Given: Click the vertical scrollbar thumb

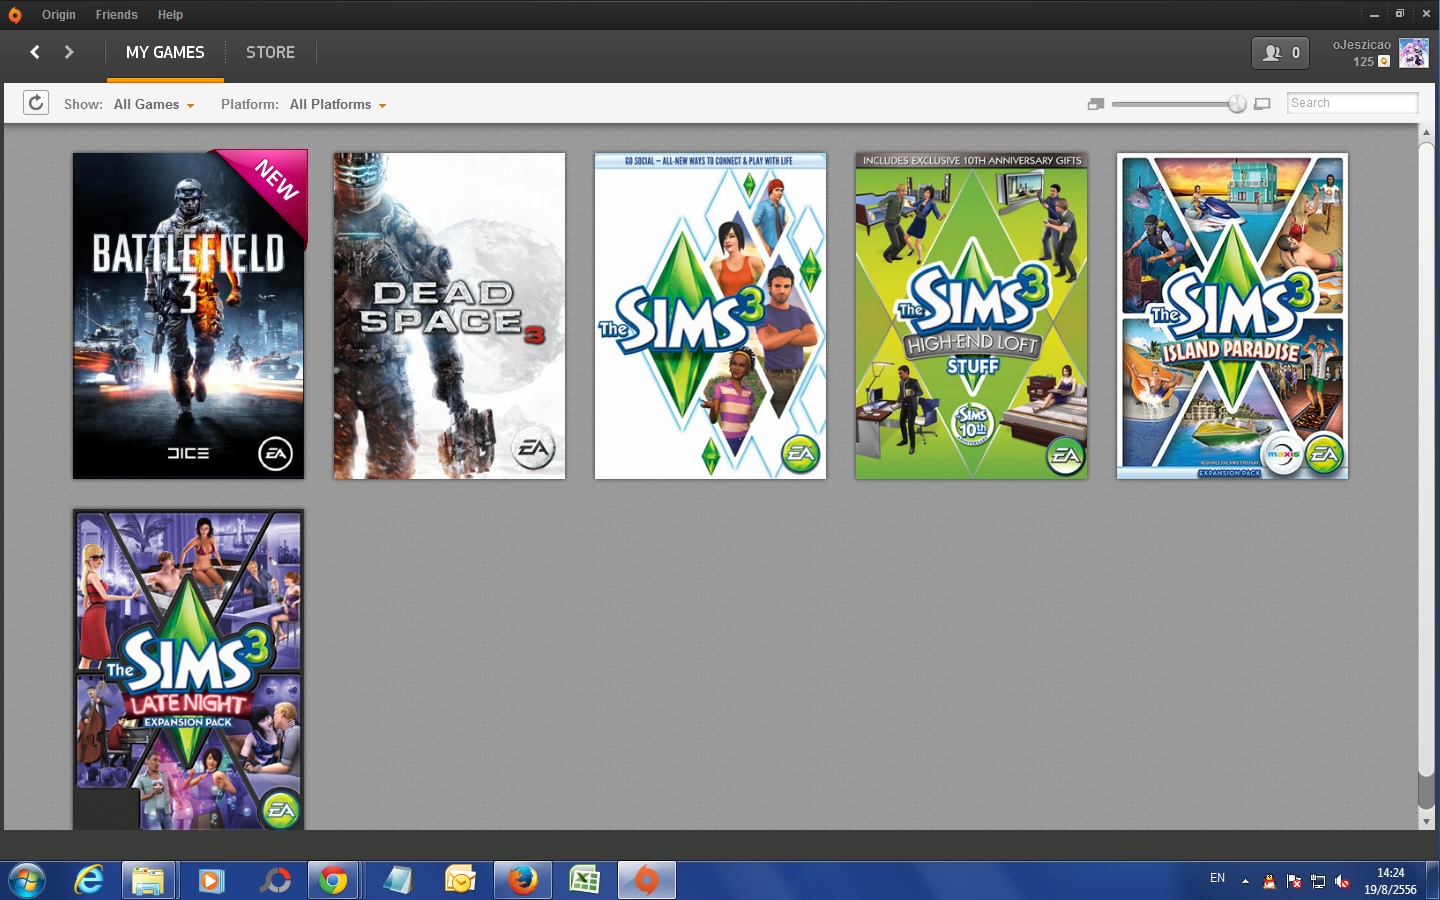Looking at the screenshot, I should click(x=1426, y=460).
